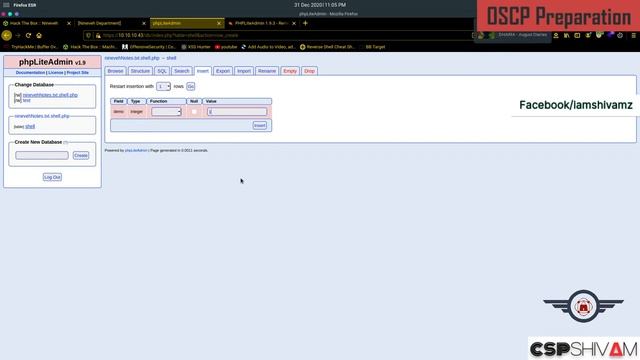Click the ninevehNotes.txt.shell.php breadcrumb link

coord(132,58)
